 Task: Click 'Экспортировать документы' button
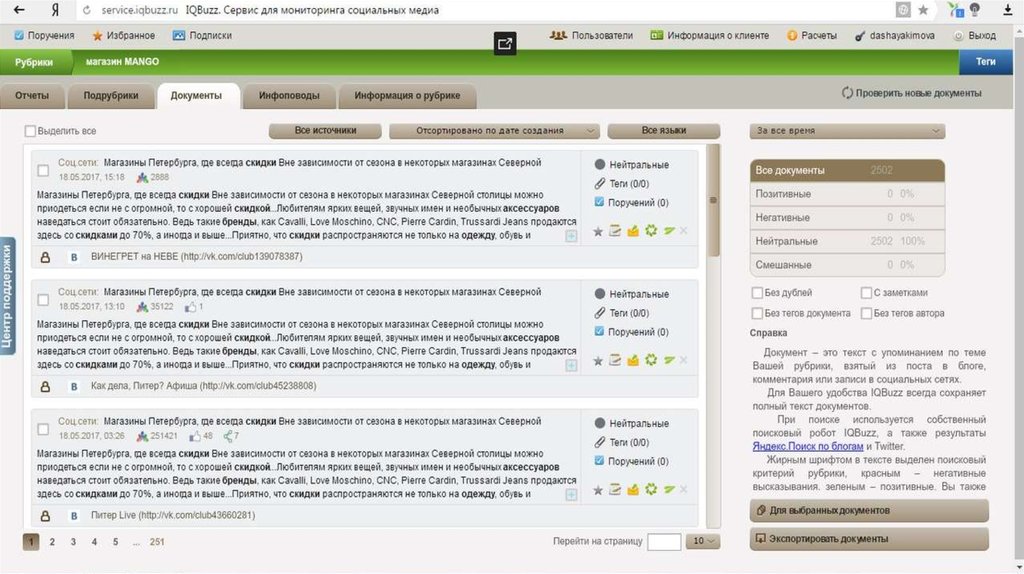click(x=869, y=539)
